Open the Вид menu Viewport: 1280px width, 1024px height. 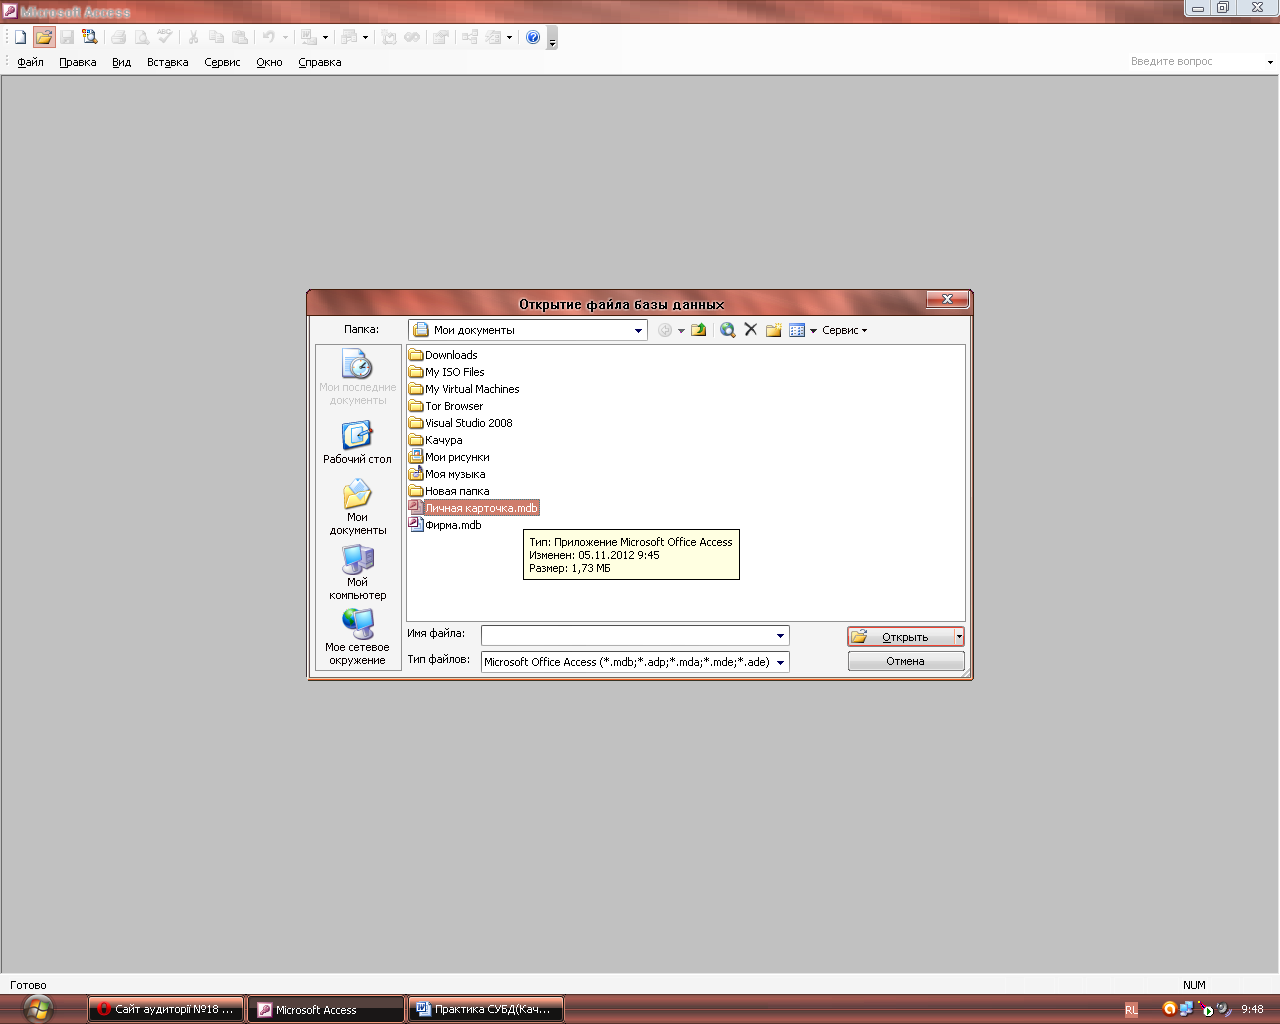[x=122, y=62]
